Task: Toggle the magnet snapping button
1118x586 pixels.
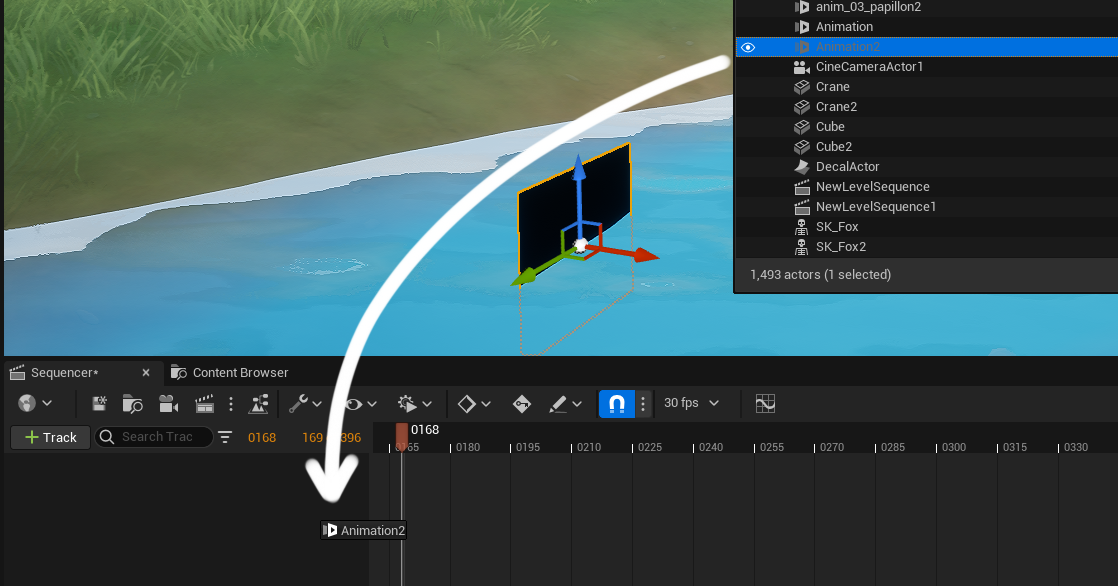Action: [616, 404]
